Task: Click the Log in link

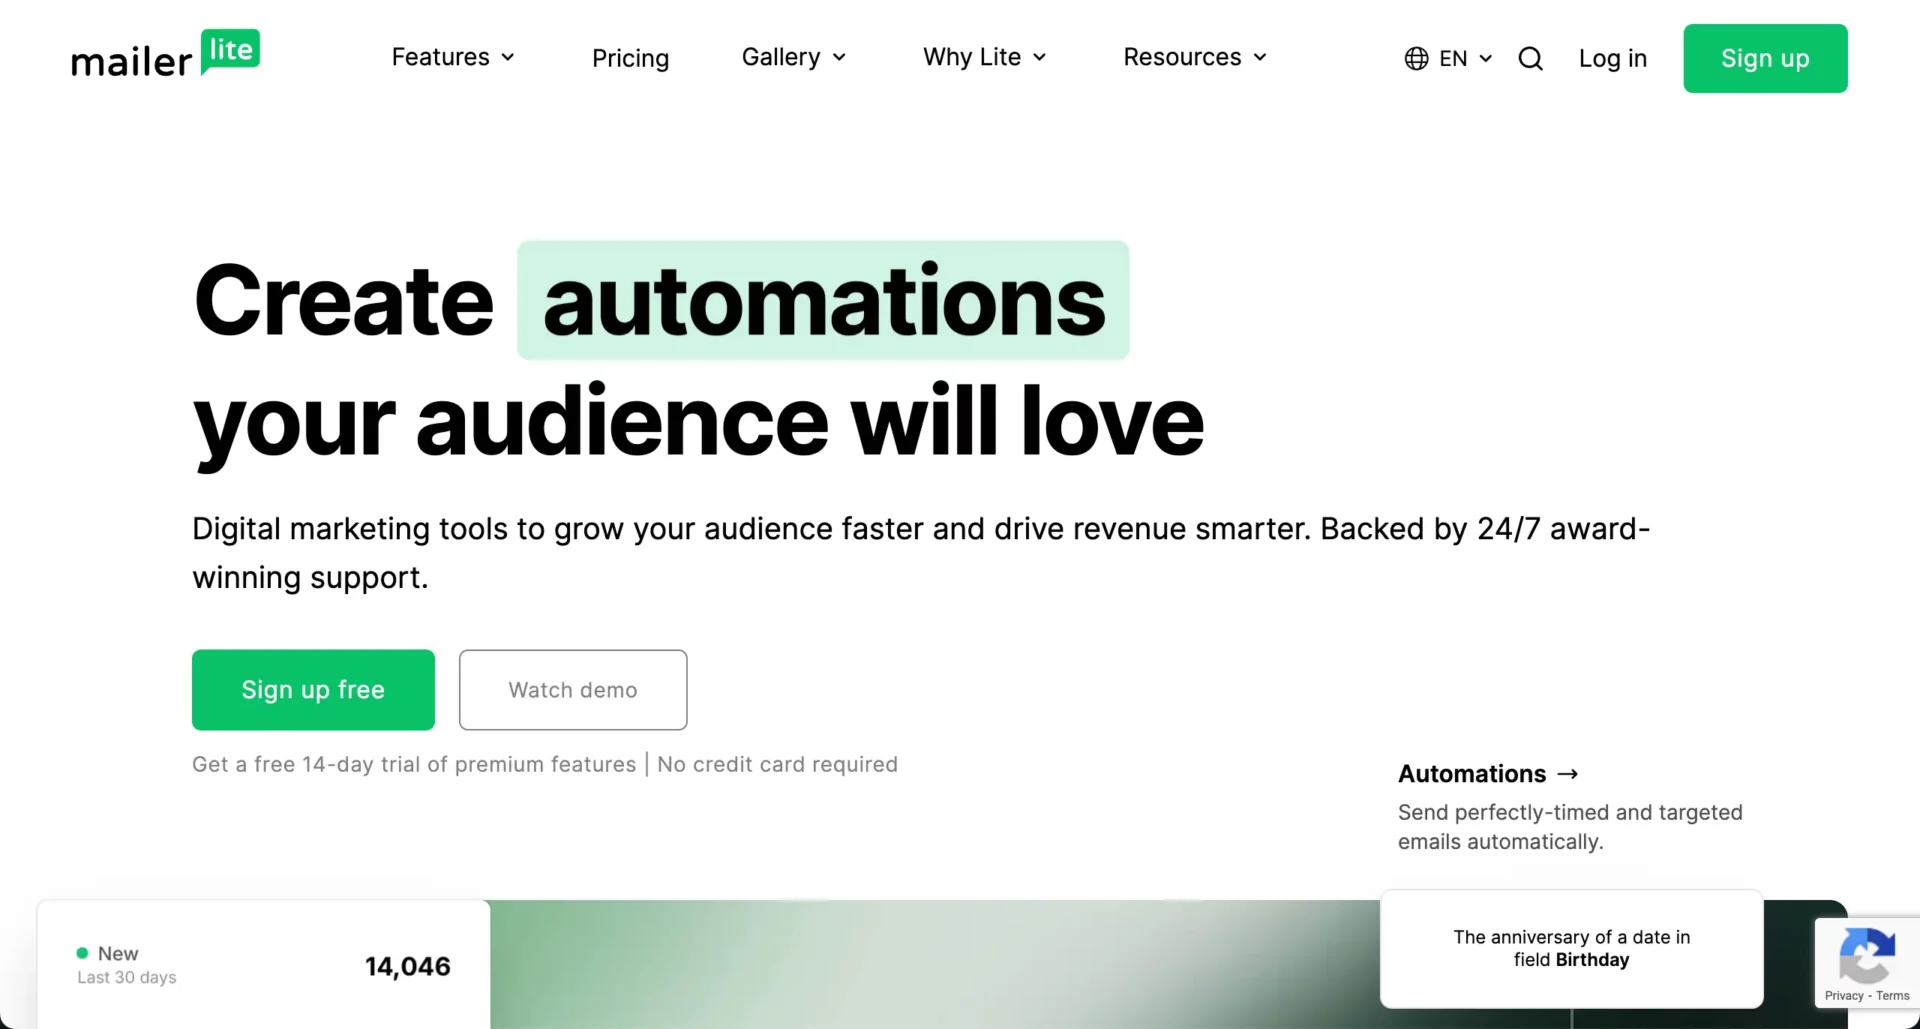Action: click(x=1612, y=59)
